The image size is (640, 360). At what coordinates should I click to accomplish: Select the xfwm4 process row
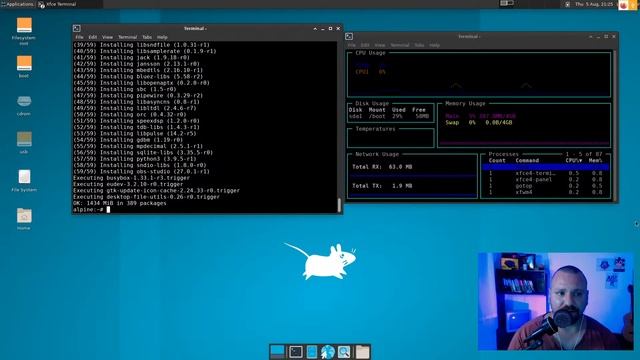[x=545, y=192]
